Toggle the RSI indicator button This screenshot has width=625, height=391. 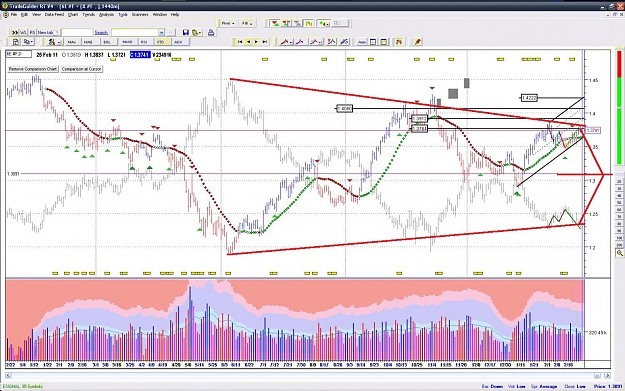pos(144,42)
